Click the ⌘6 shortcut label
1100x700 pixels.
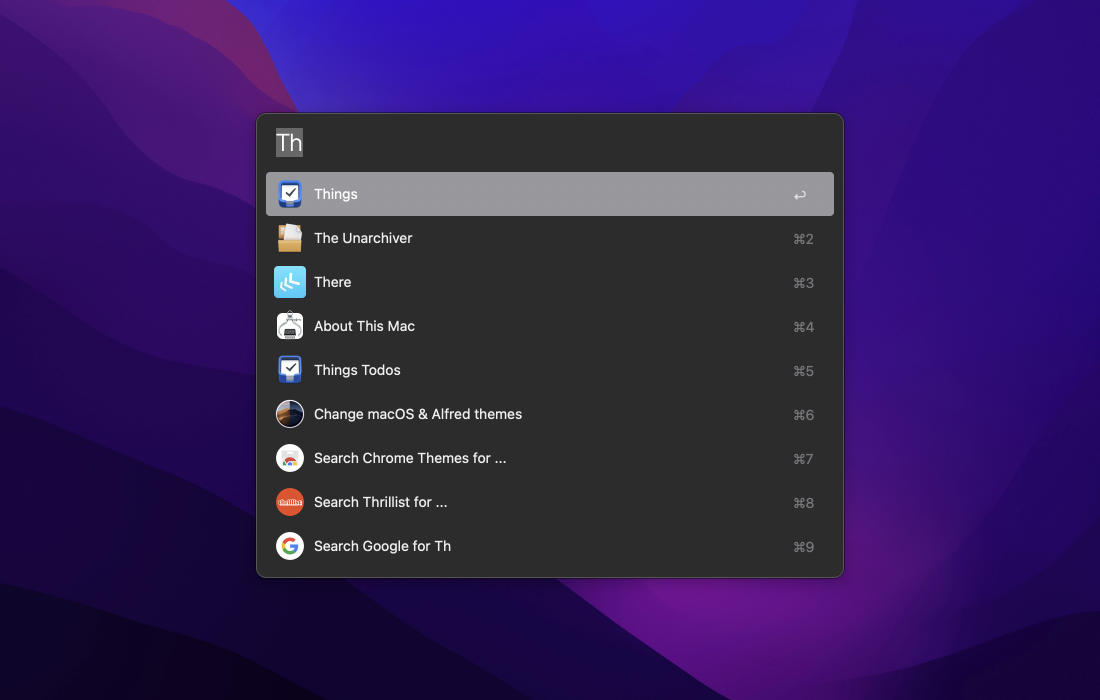click(x=803, y=415)
